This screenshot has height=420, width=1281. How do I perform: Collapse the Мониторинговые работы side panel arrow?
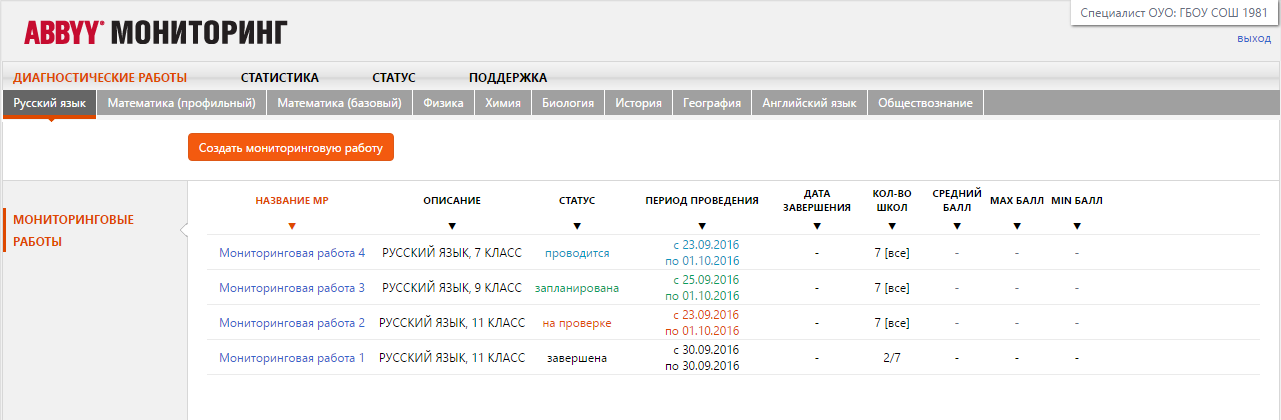point(183,231)
